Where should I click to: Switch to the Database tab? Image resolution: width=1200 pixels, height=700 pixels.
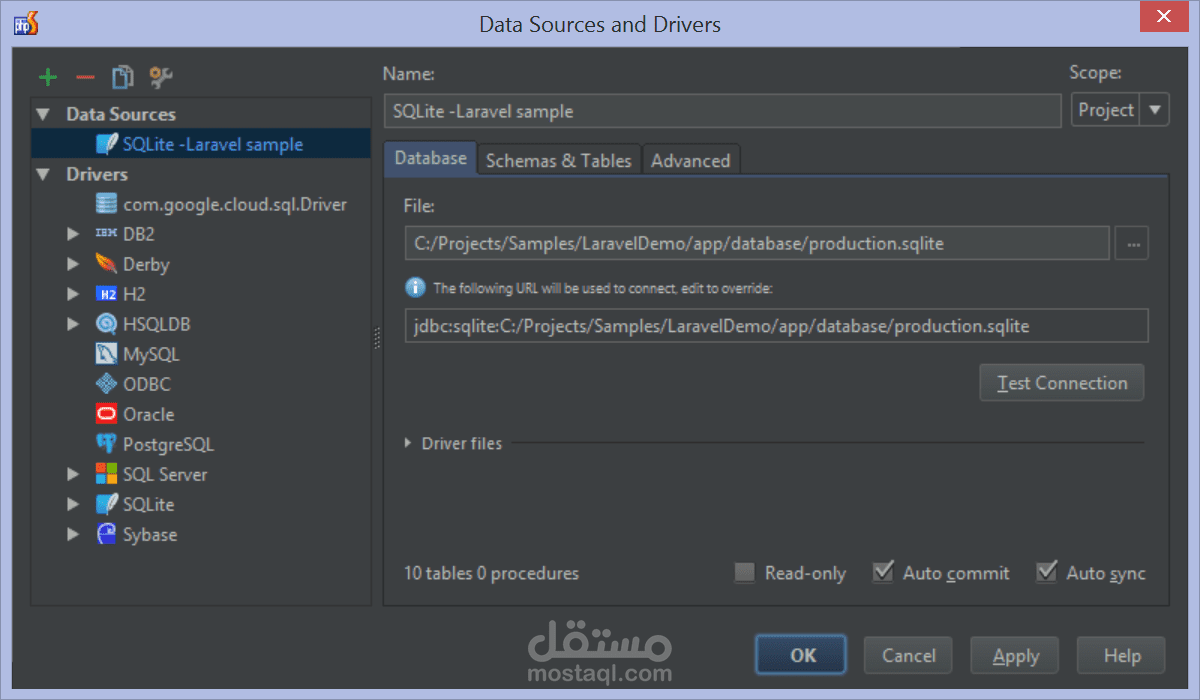pyautogui.click(x=430, y=158)
